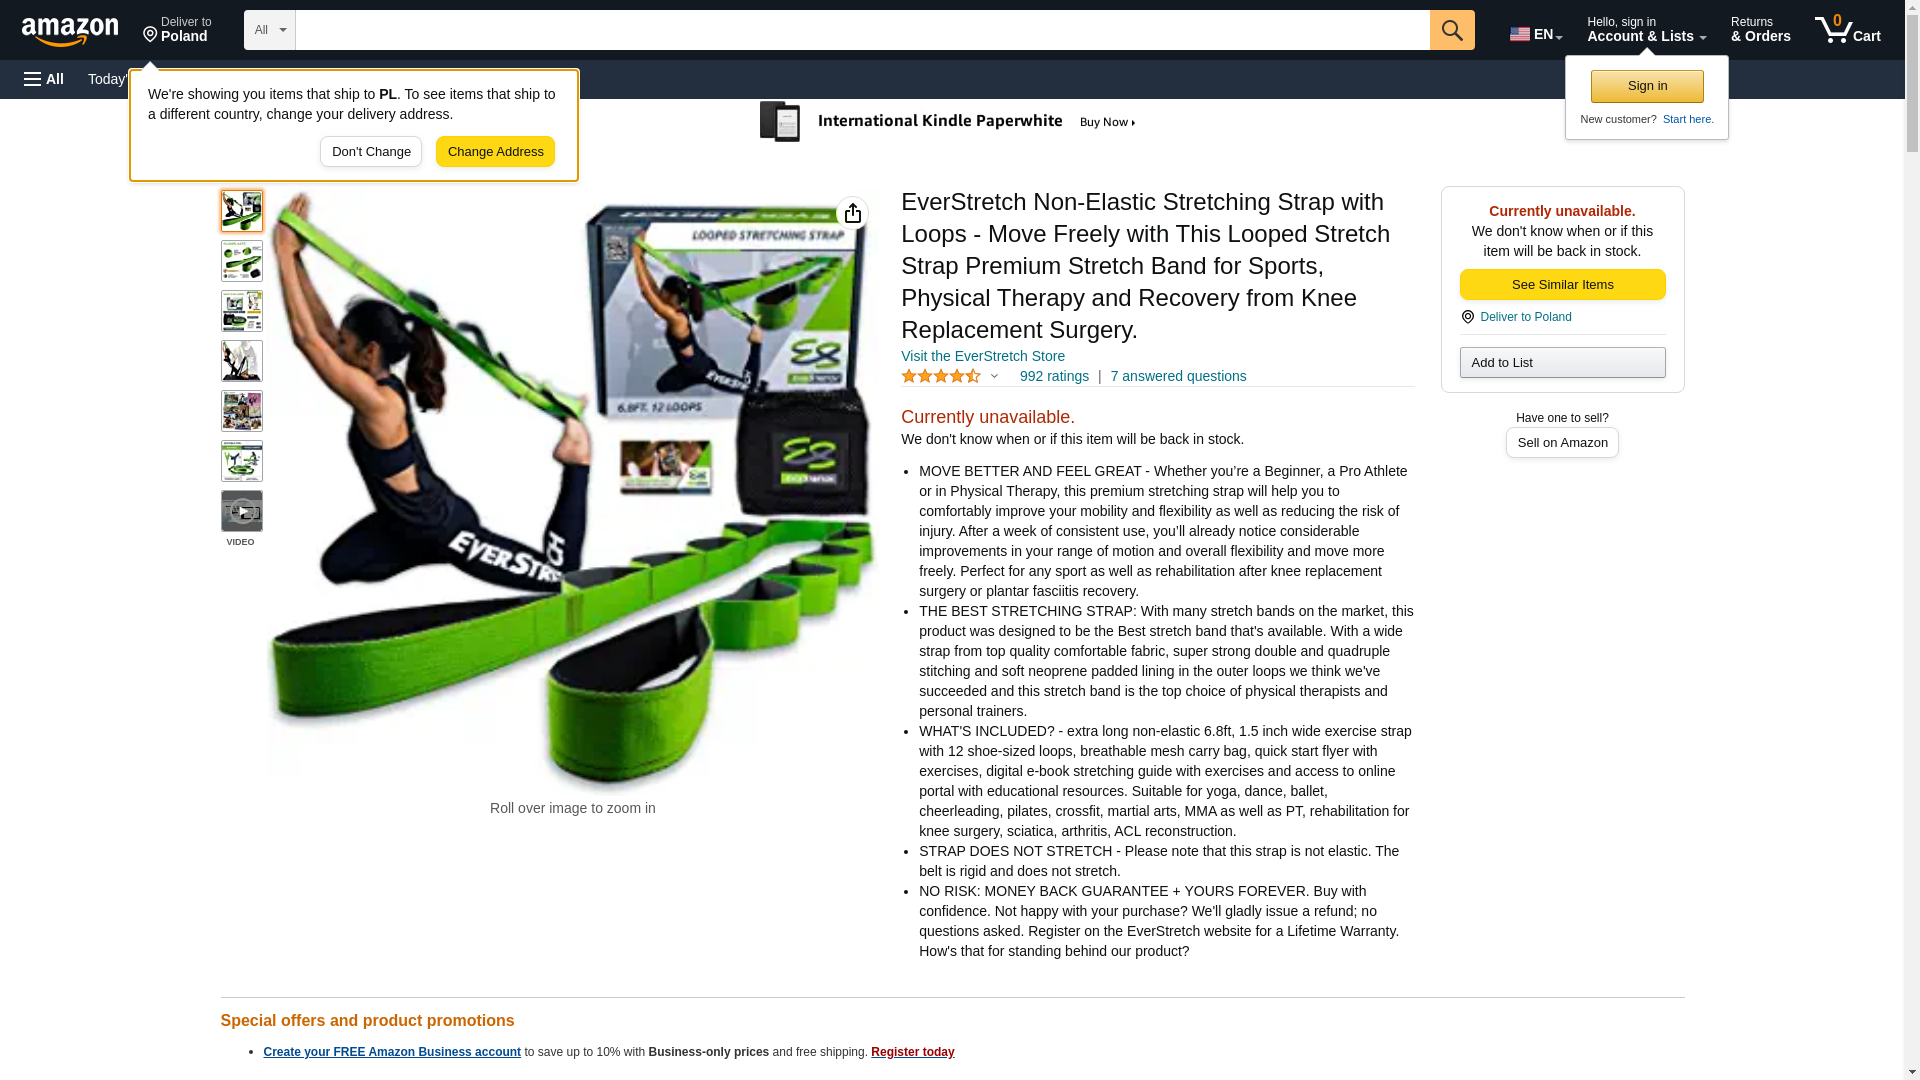Visit the EverStretch Store link
The height and width of the screenshot is (1080, 1920).
point(982,356)
